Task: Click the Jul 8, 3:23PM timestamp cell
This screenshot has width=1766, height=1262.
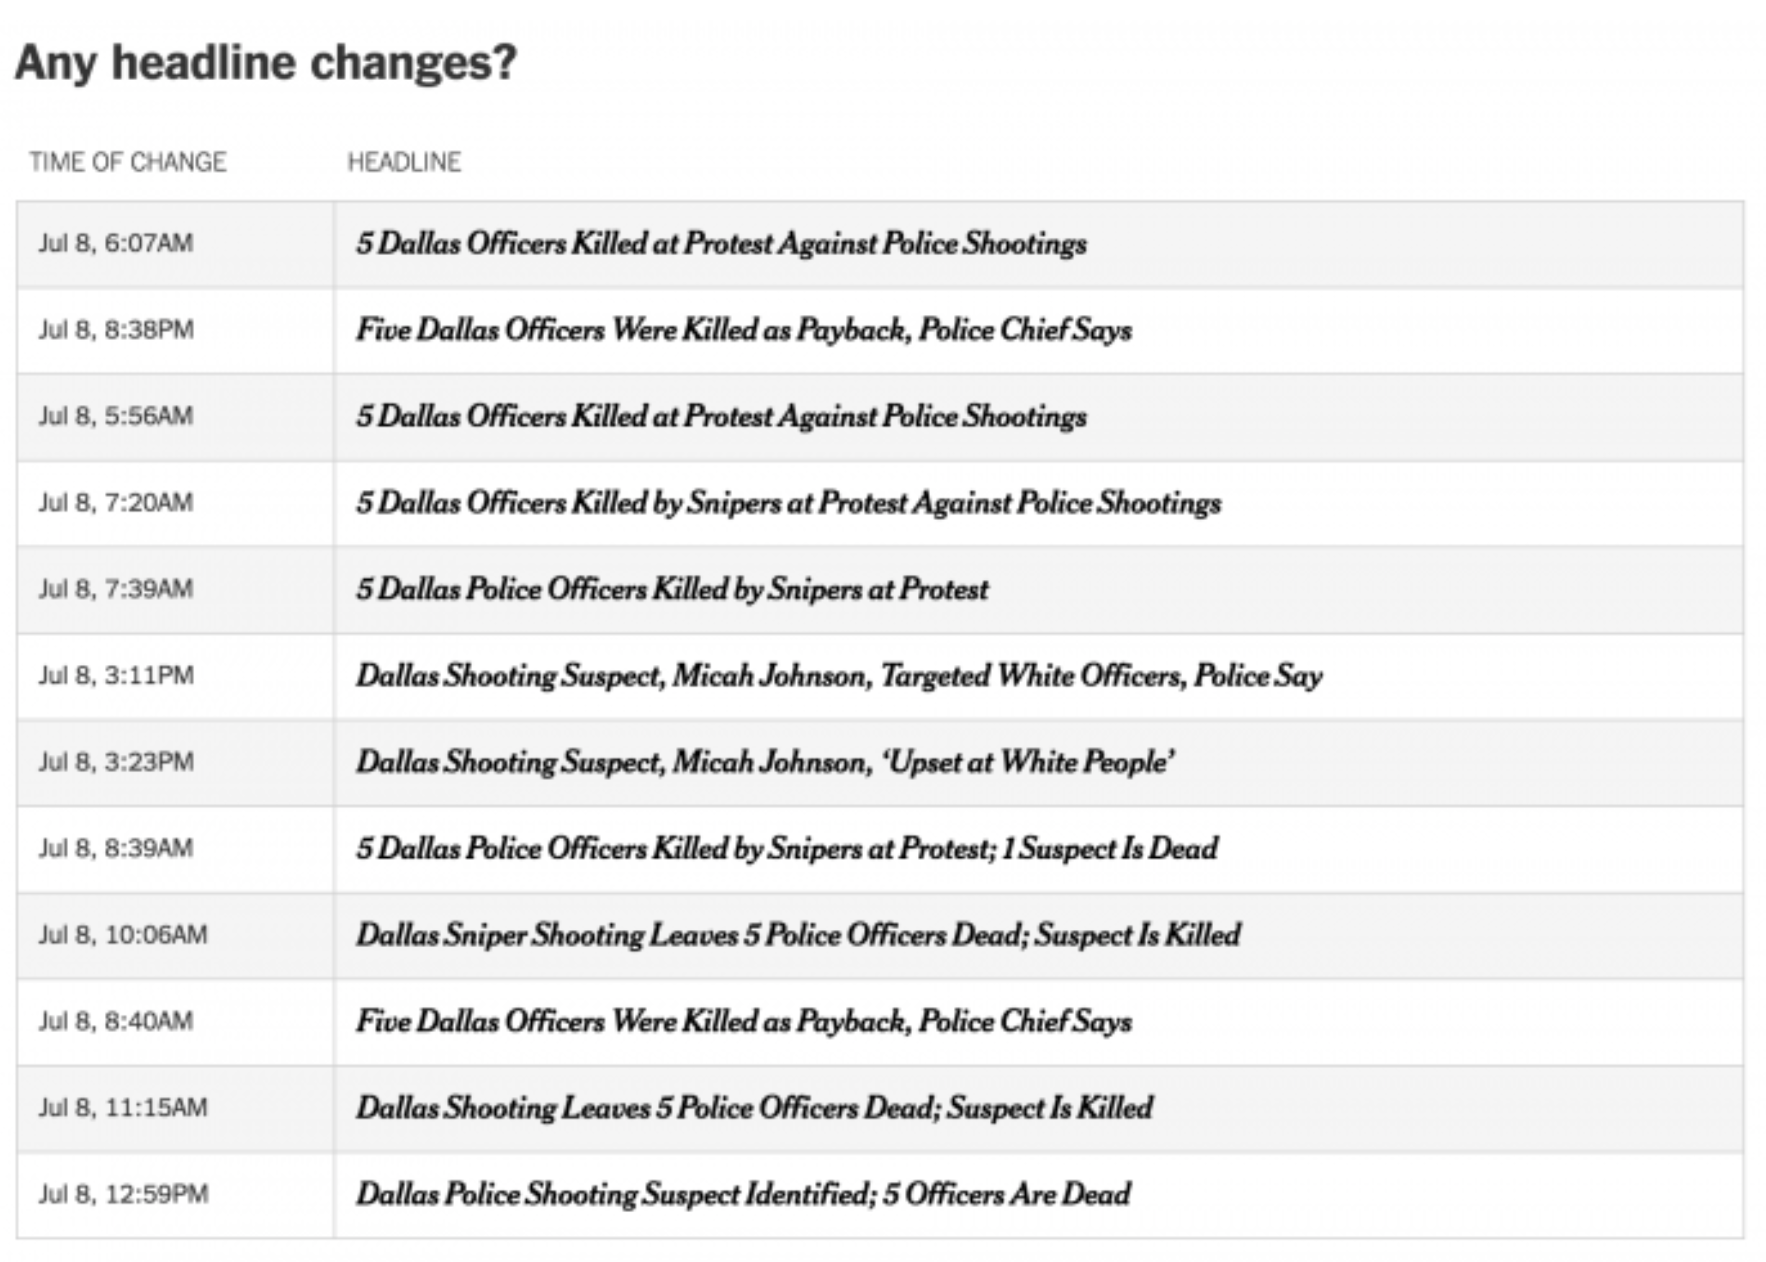Action: click(176, 762)
